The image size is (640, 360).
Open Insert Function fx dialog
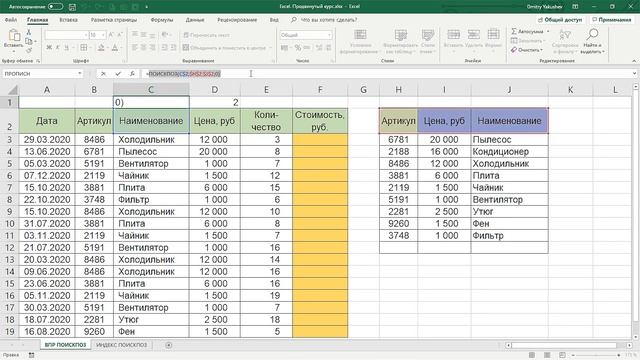coord(132,73)
